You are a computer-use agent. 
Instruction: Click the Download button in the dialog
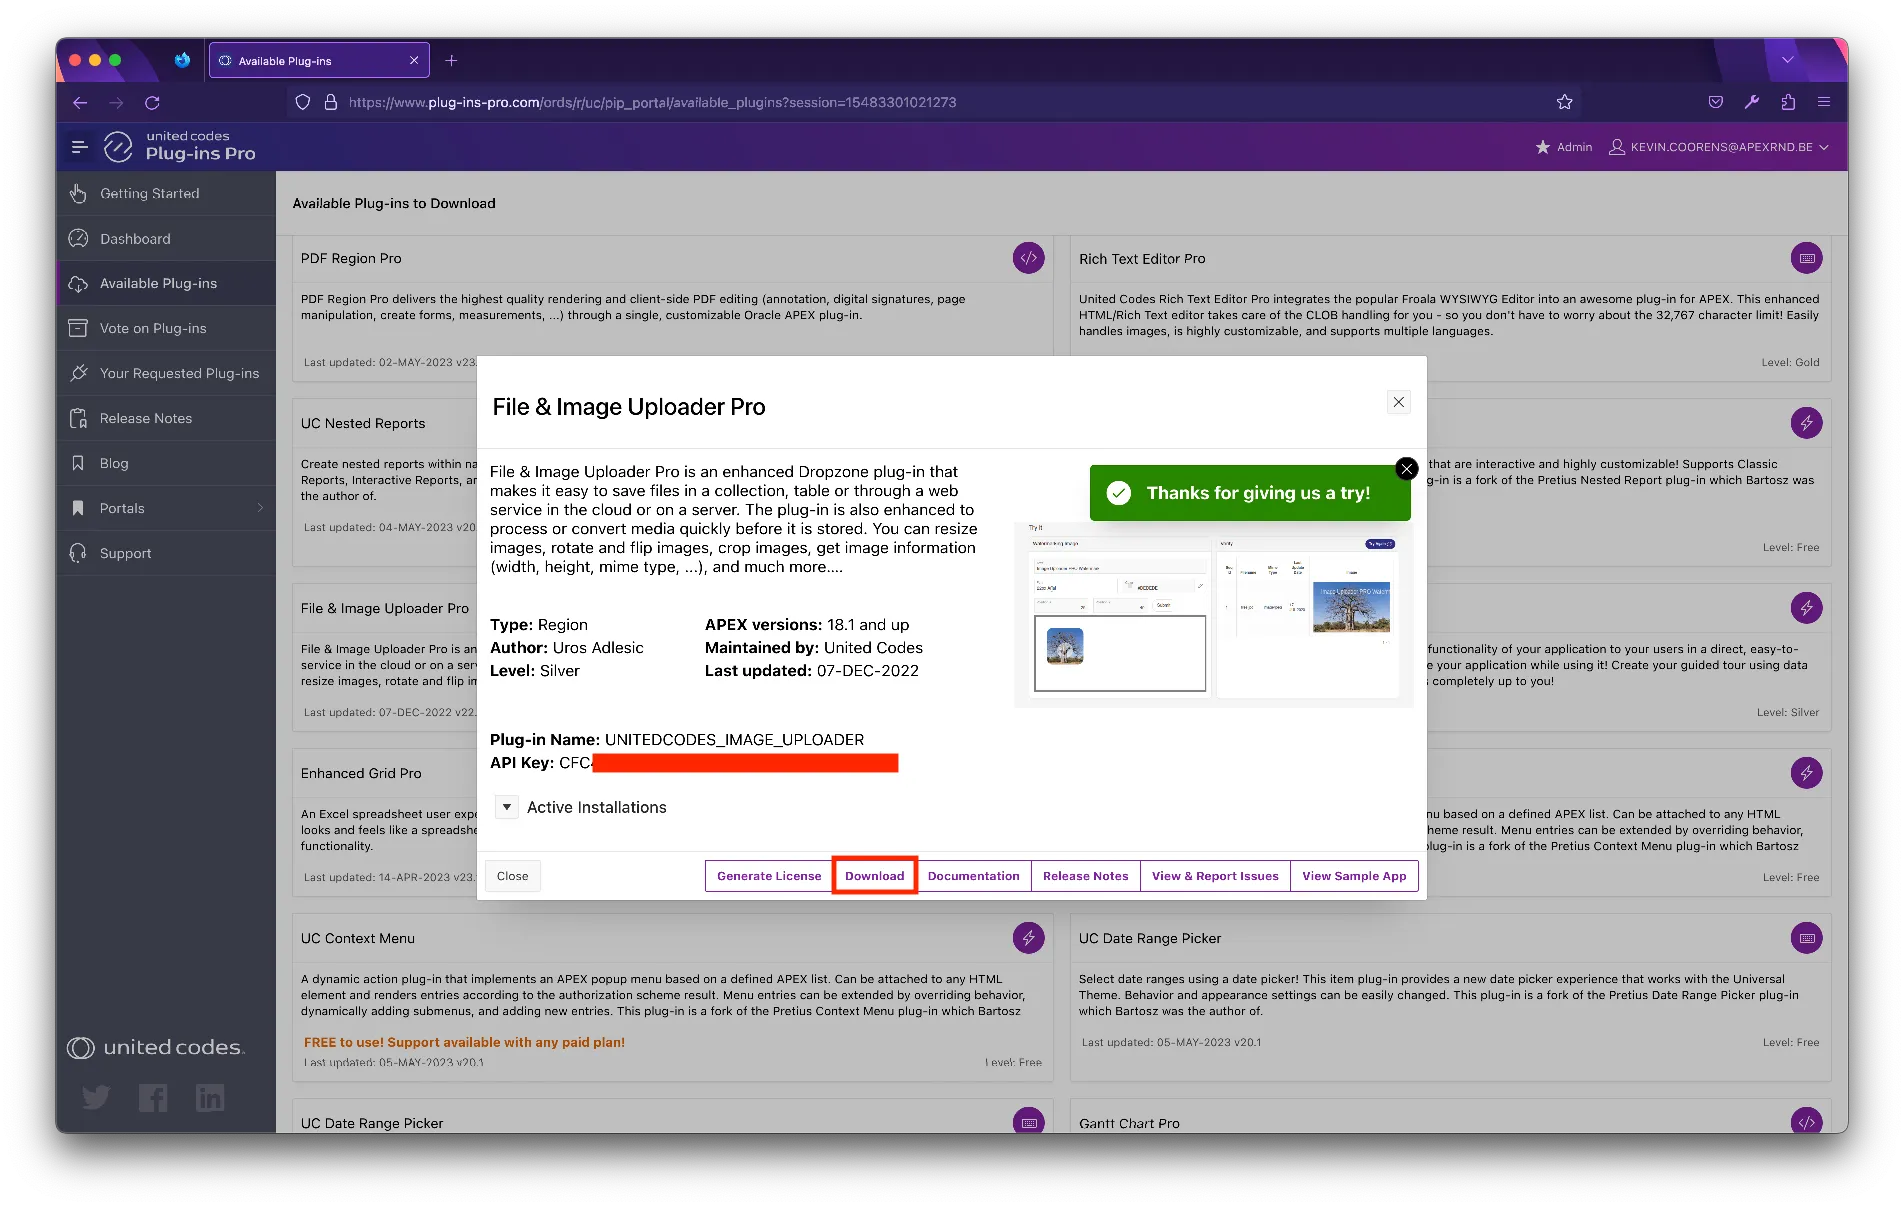pos(875,876)
